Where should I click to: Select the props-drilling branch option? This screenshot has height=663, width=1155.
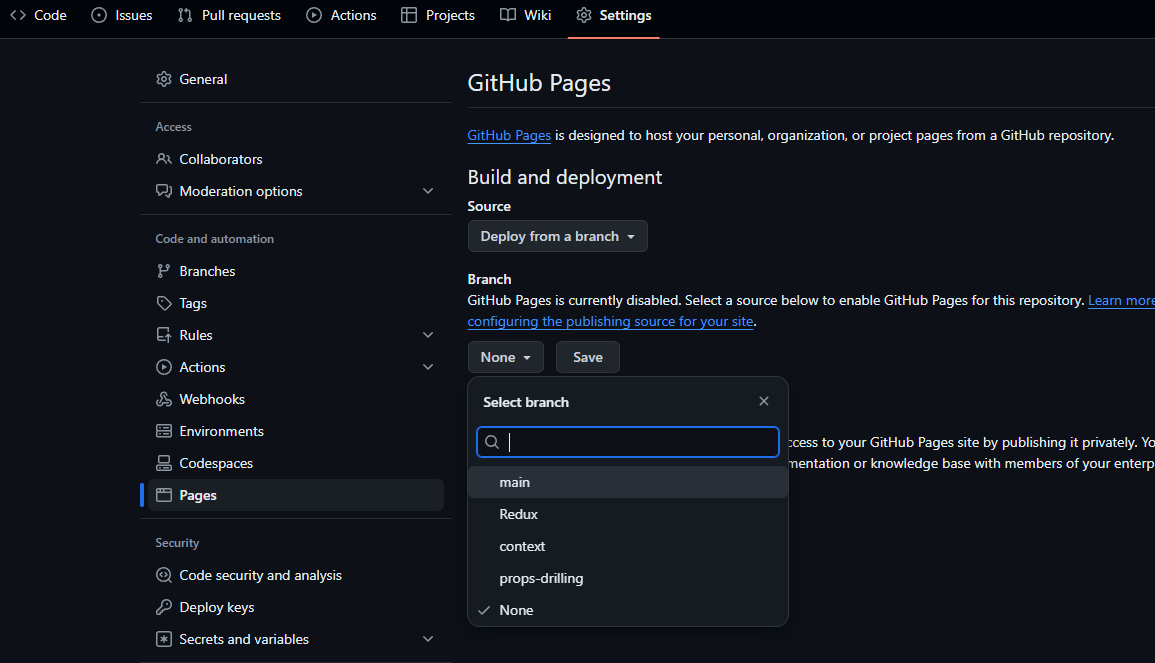pos(628,578)
